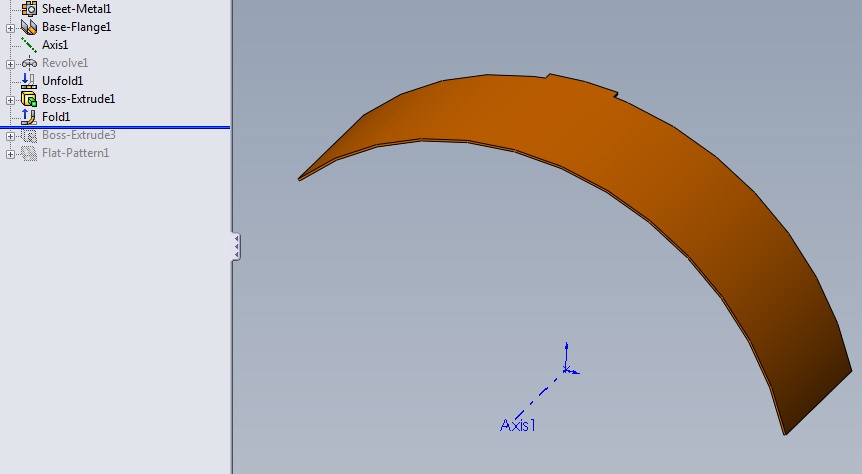Click the Base-Flange1 feature icon
Viewport: 862px width, 474px height.
click(29, 27)
